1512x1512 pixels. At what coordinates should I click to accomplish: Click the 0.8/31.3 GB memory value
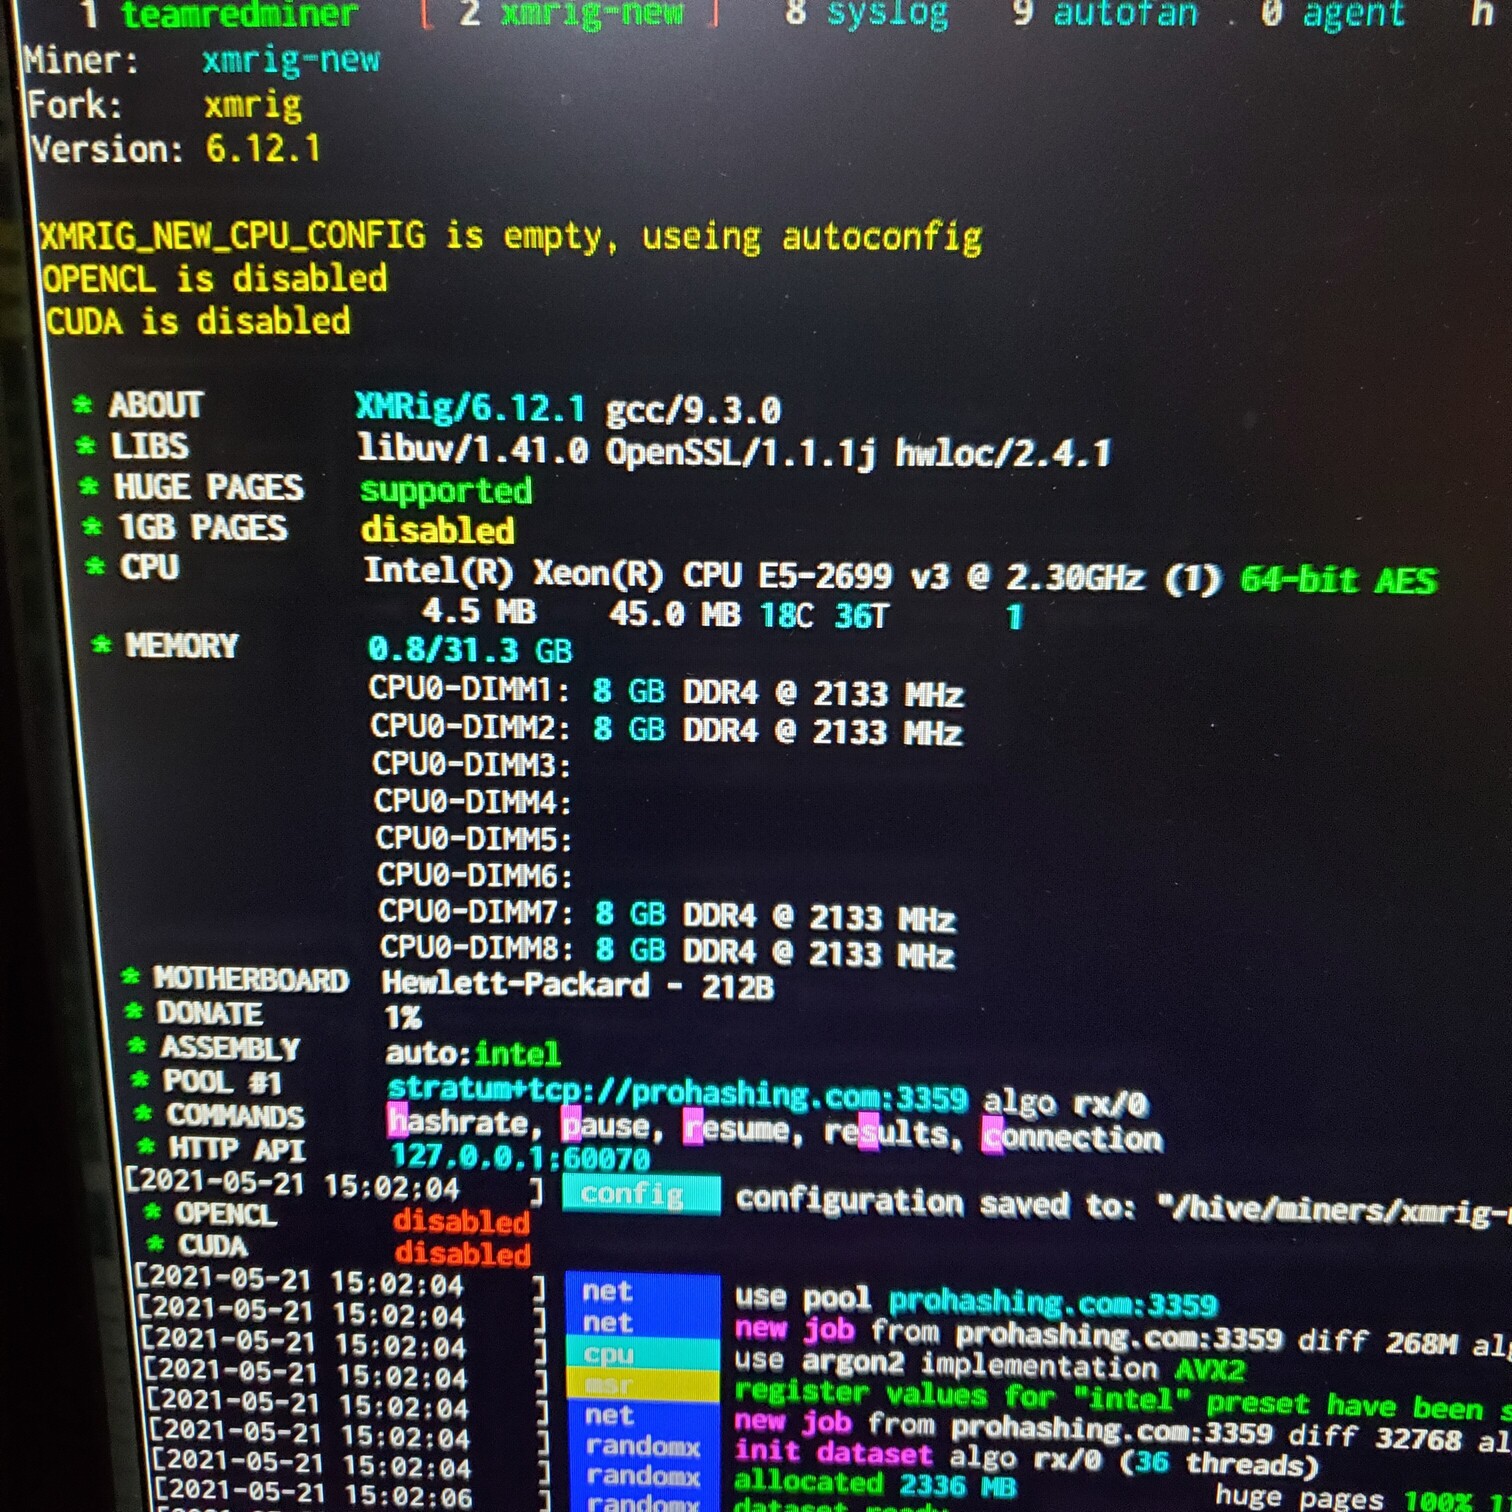point(470,650)
